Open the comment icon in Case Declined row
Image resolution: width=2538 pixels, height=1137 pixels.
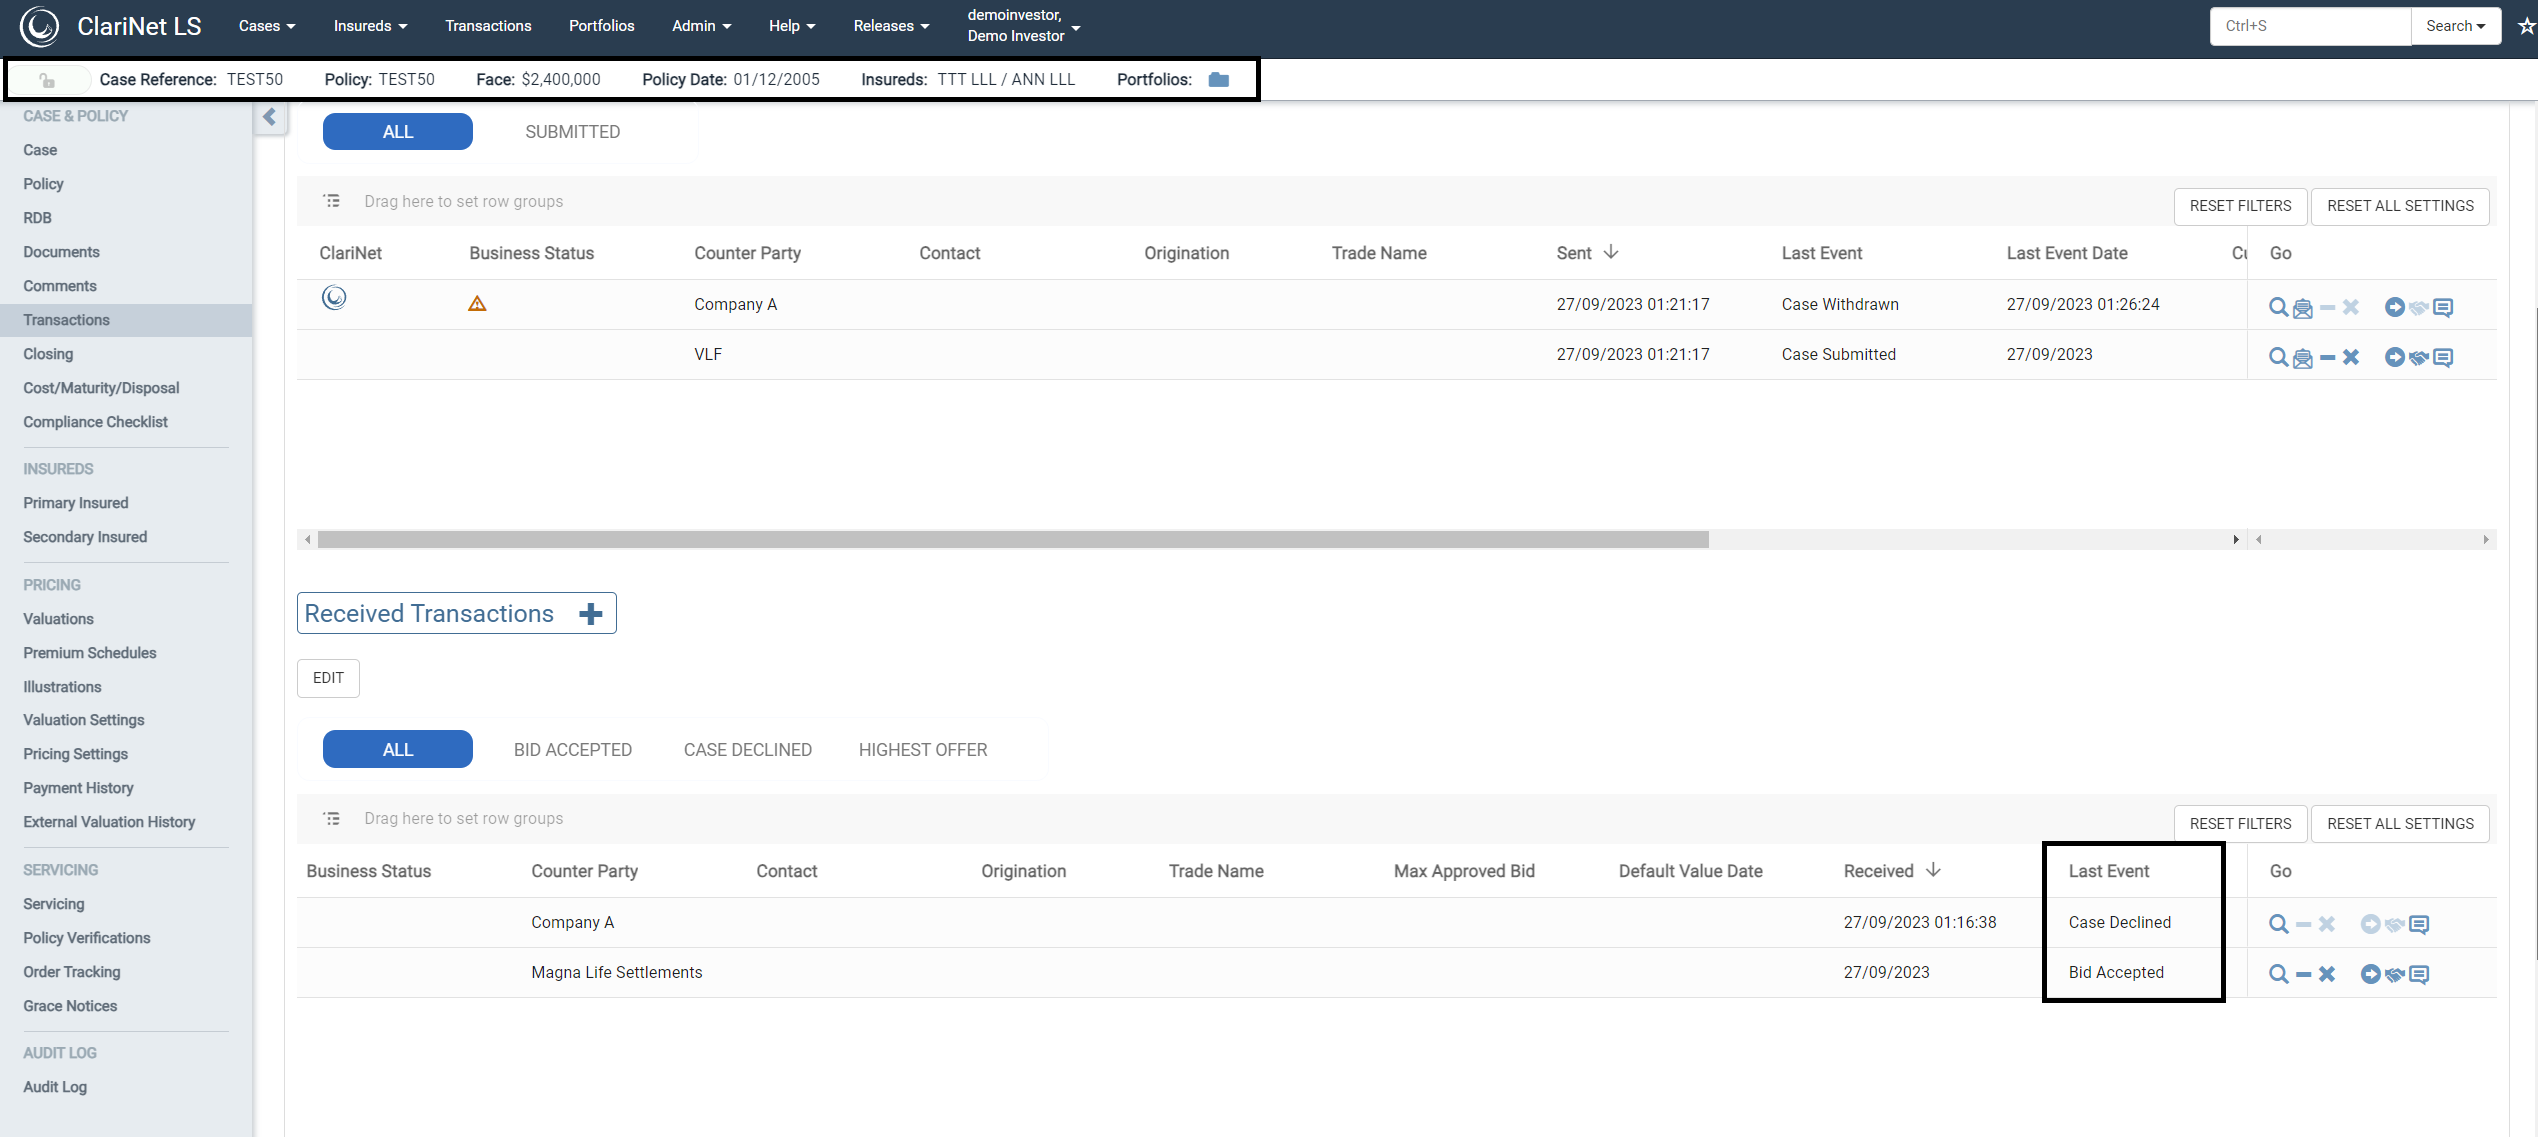(x=2419, y=924)
